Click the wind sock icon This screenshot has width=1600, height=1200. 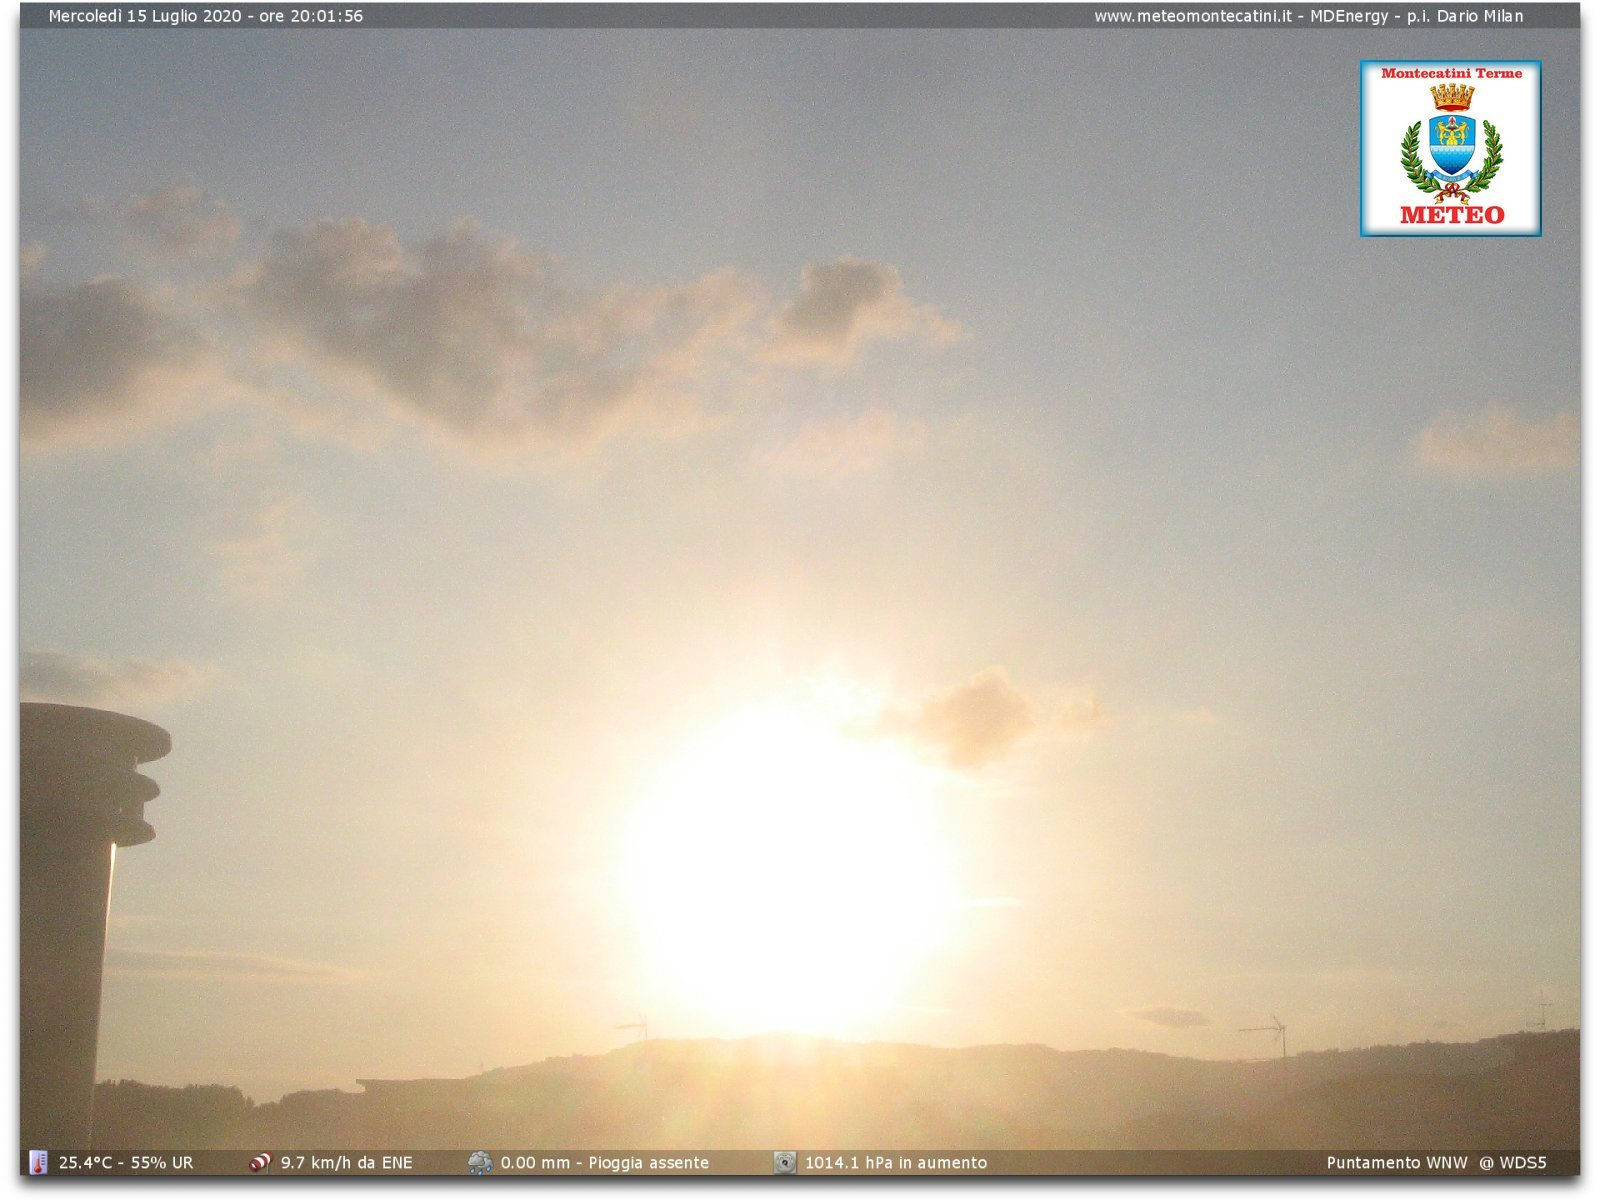(260, 1162)
